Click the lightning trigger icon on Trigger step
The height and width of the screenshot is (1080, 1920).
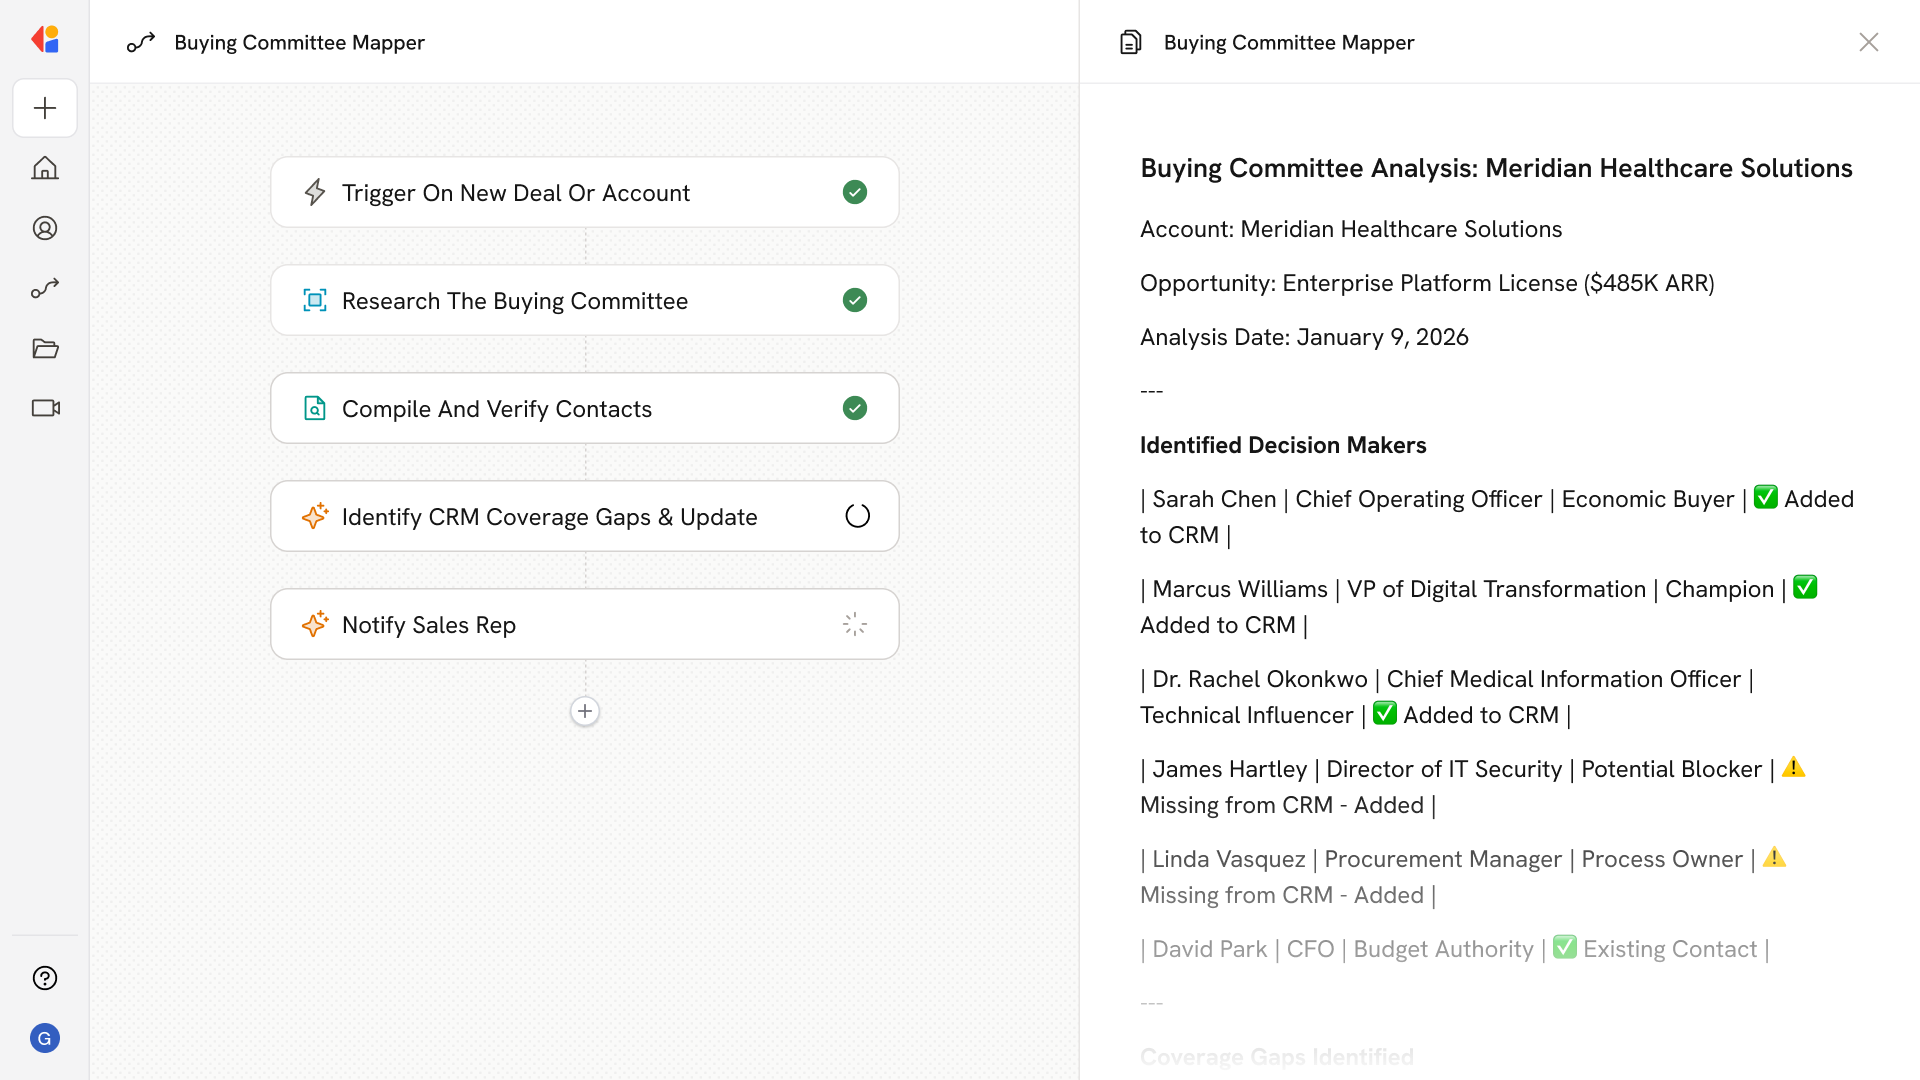[x=315, y=192]
